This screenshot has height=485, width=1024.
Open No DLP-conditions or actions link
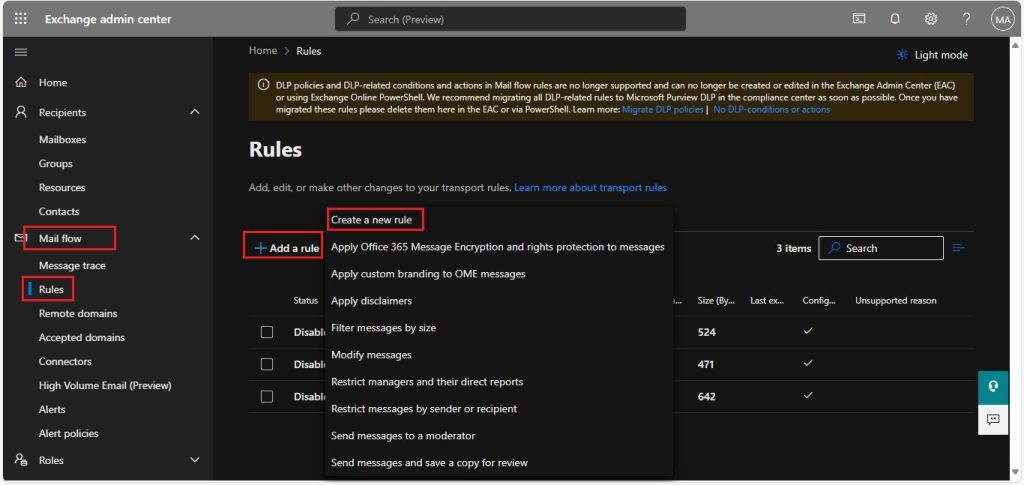point(771,110)
